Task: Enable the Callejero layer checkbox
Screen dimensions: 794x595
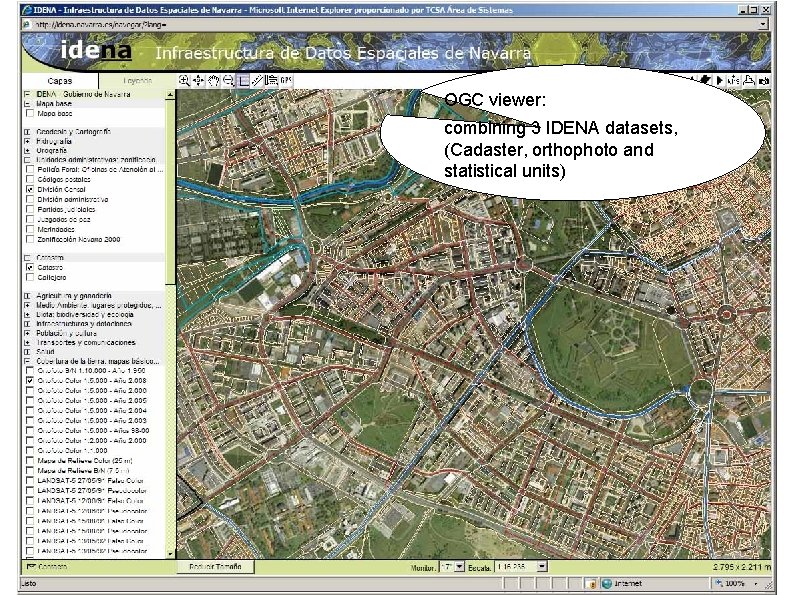Action: 30,277
